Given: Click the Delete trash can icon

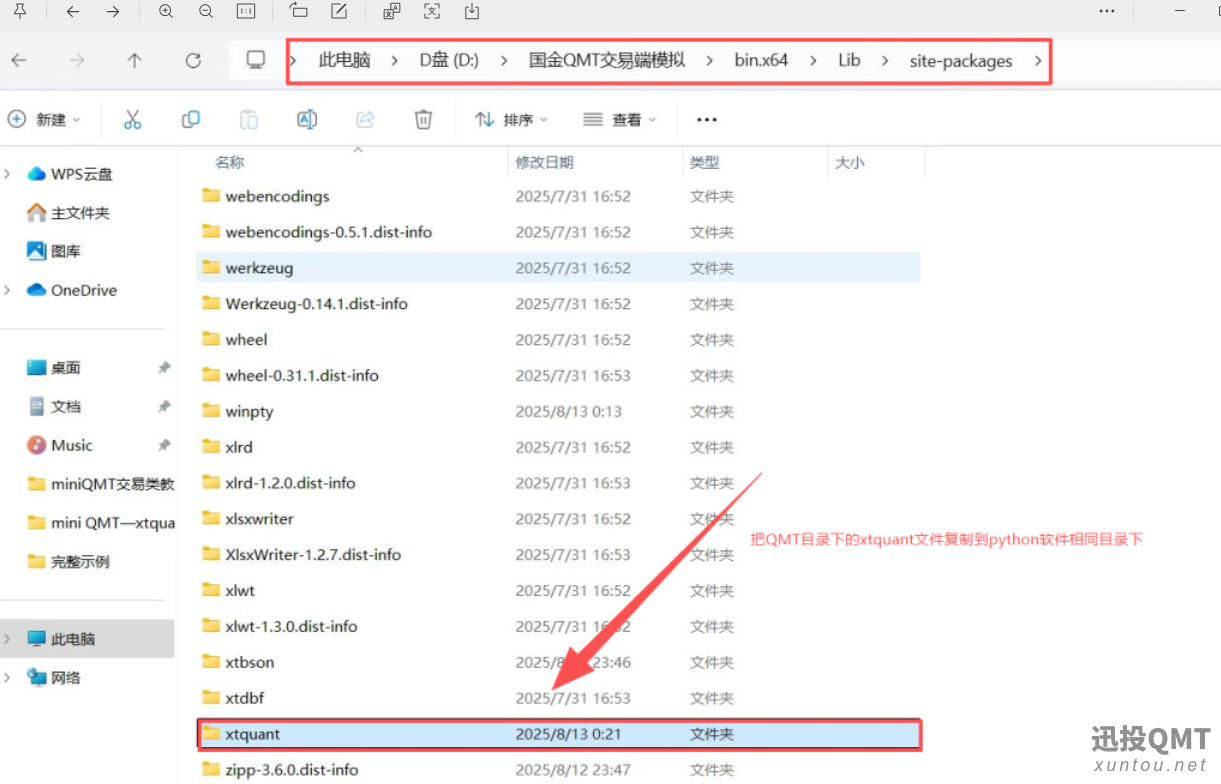Looking at the screenshot, I should click(423, 120).
